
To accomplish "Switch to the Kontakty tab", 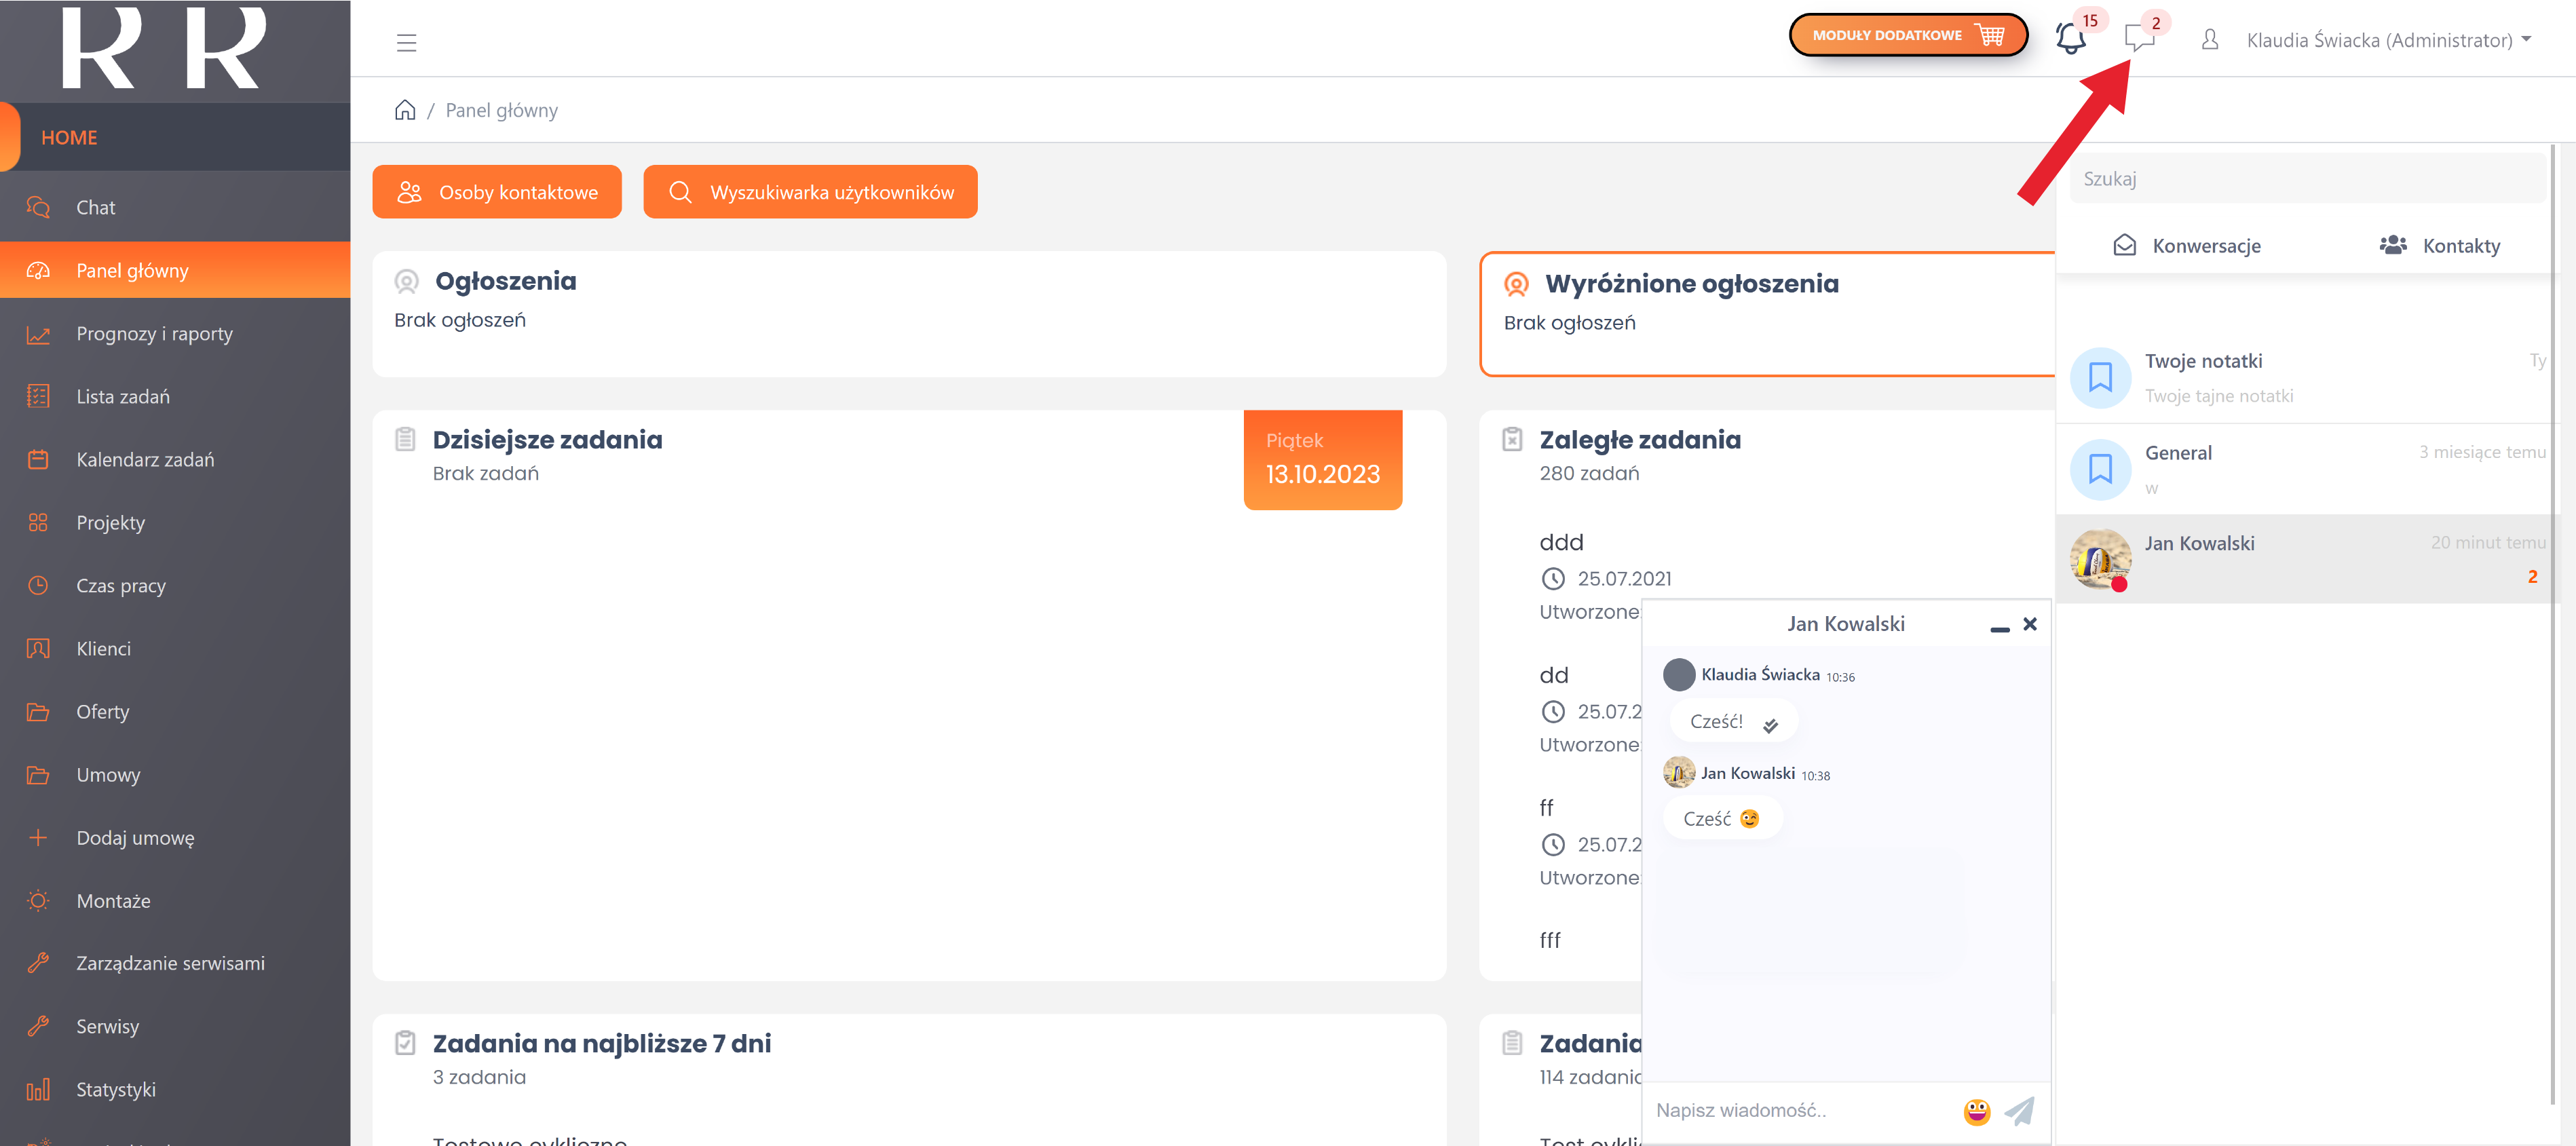I will [2439, 246].
